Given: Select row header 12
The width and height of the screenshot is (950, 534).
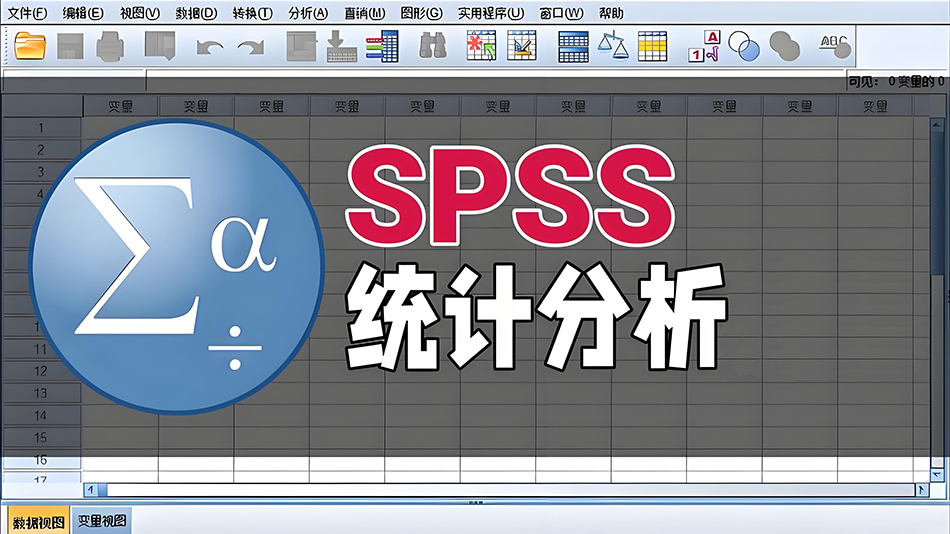Looking at the screenshot, I should pos(41,371).
